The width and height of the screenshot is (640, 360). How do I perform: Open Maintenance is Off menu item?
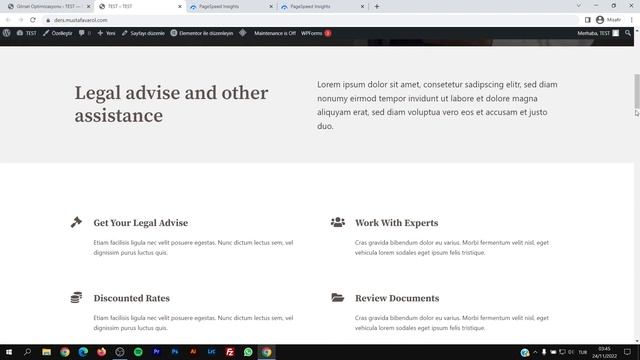tap(275, 33)
